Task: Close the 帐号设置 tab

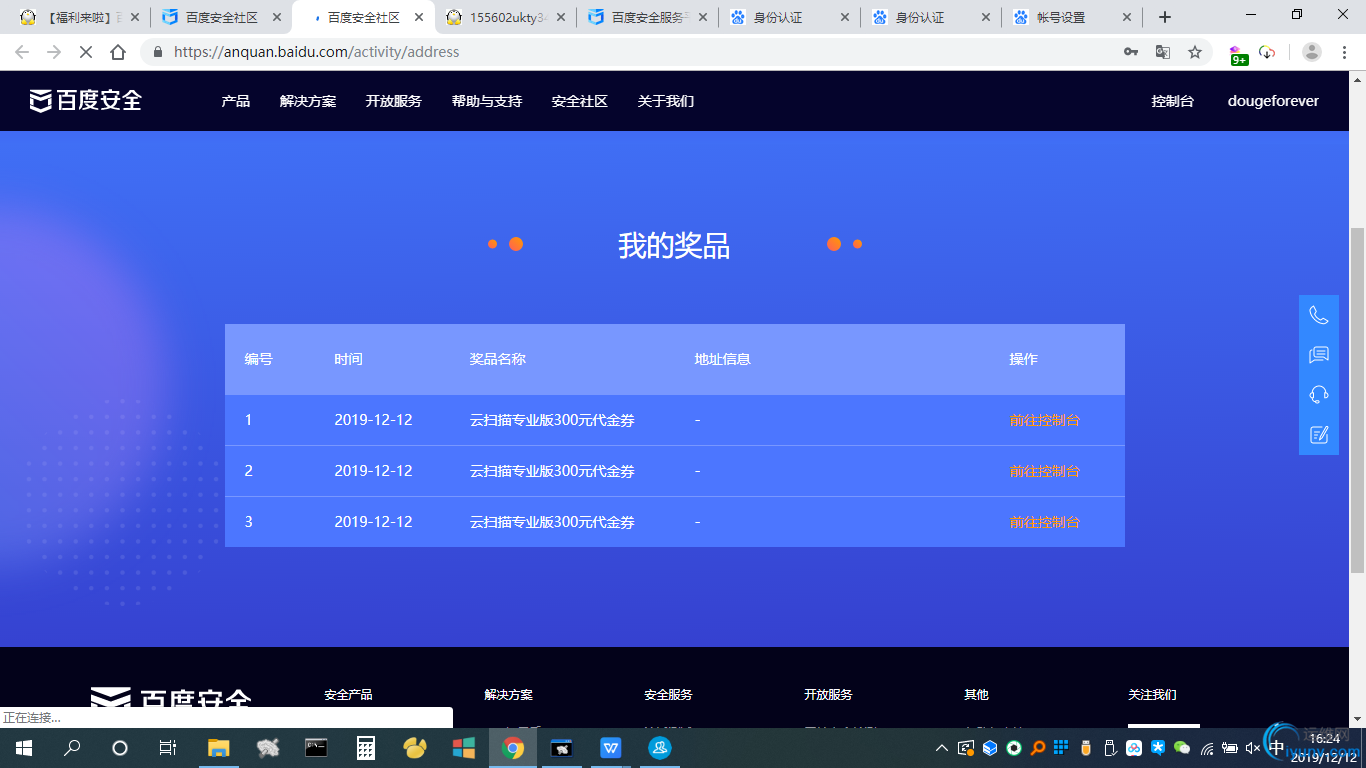Action: 1128,17
